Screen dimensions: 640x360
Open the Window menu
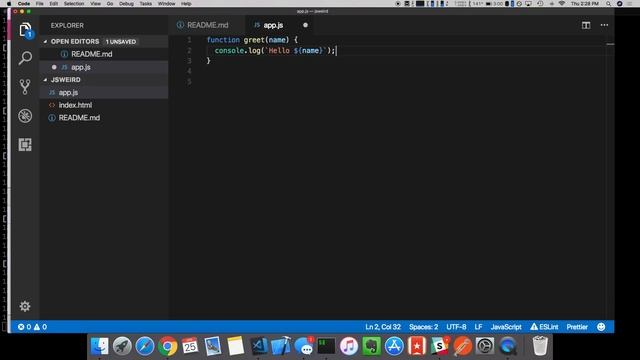166,4
